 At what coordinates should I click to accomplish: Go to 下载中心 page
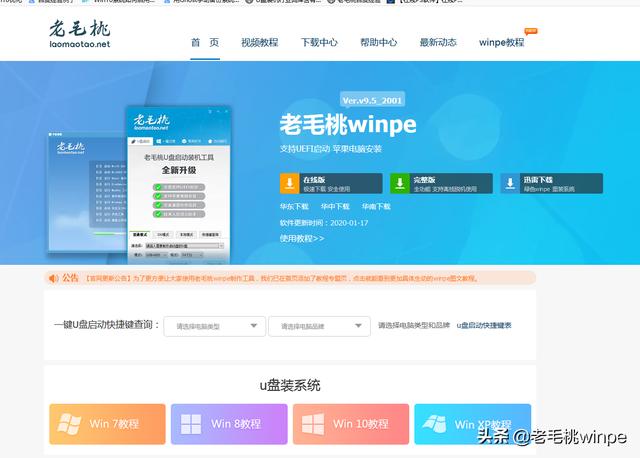pyautogui.click(x=319, y=42)
